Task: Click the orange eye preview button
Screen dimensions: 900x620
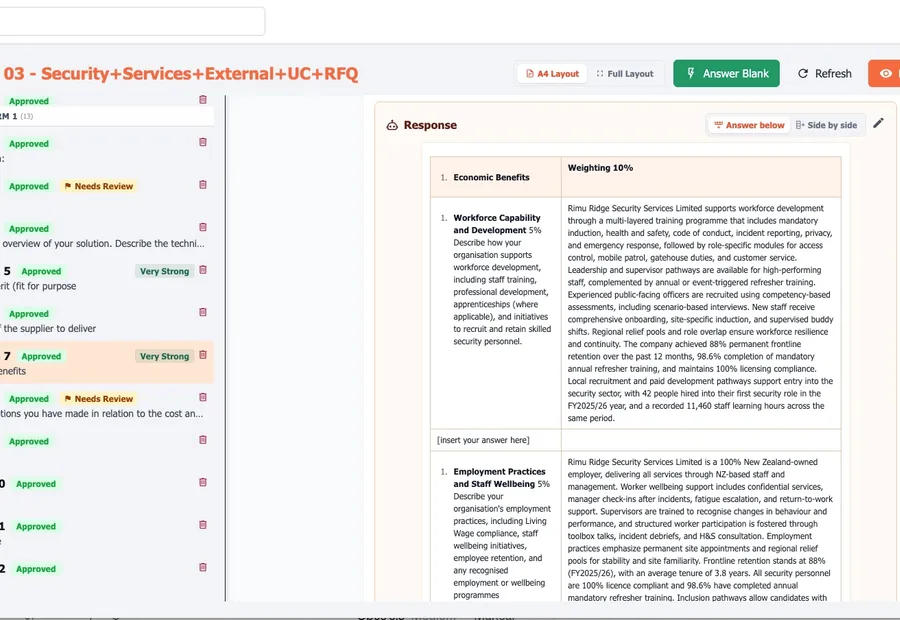Action: (x=885, y=73)
